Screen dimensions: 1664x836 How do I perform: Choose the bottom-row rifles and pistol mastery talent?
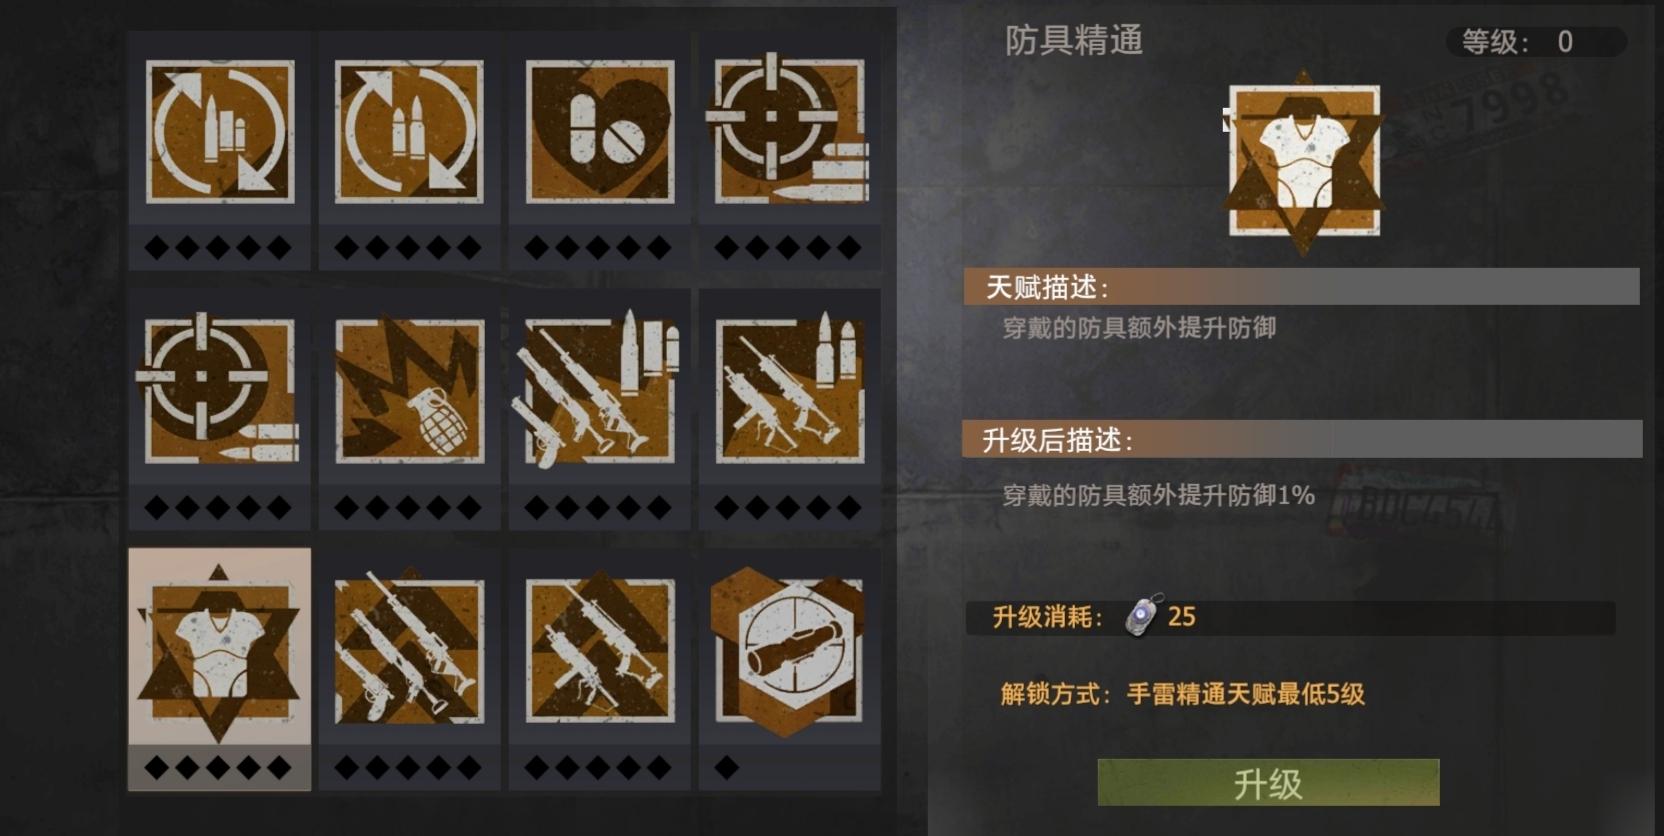click(x=409, y=650)
